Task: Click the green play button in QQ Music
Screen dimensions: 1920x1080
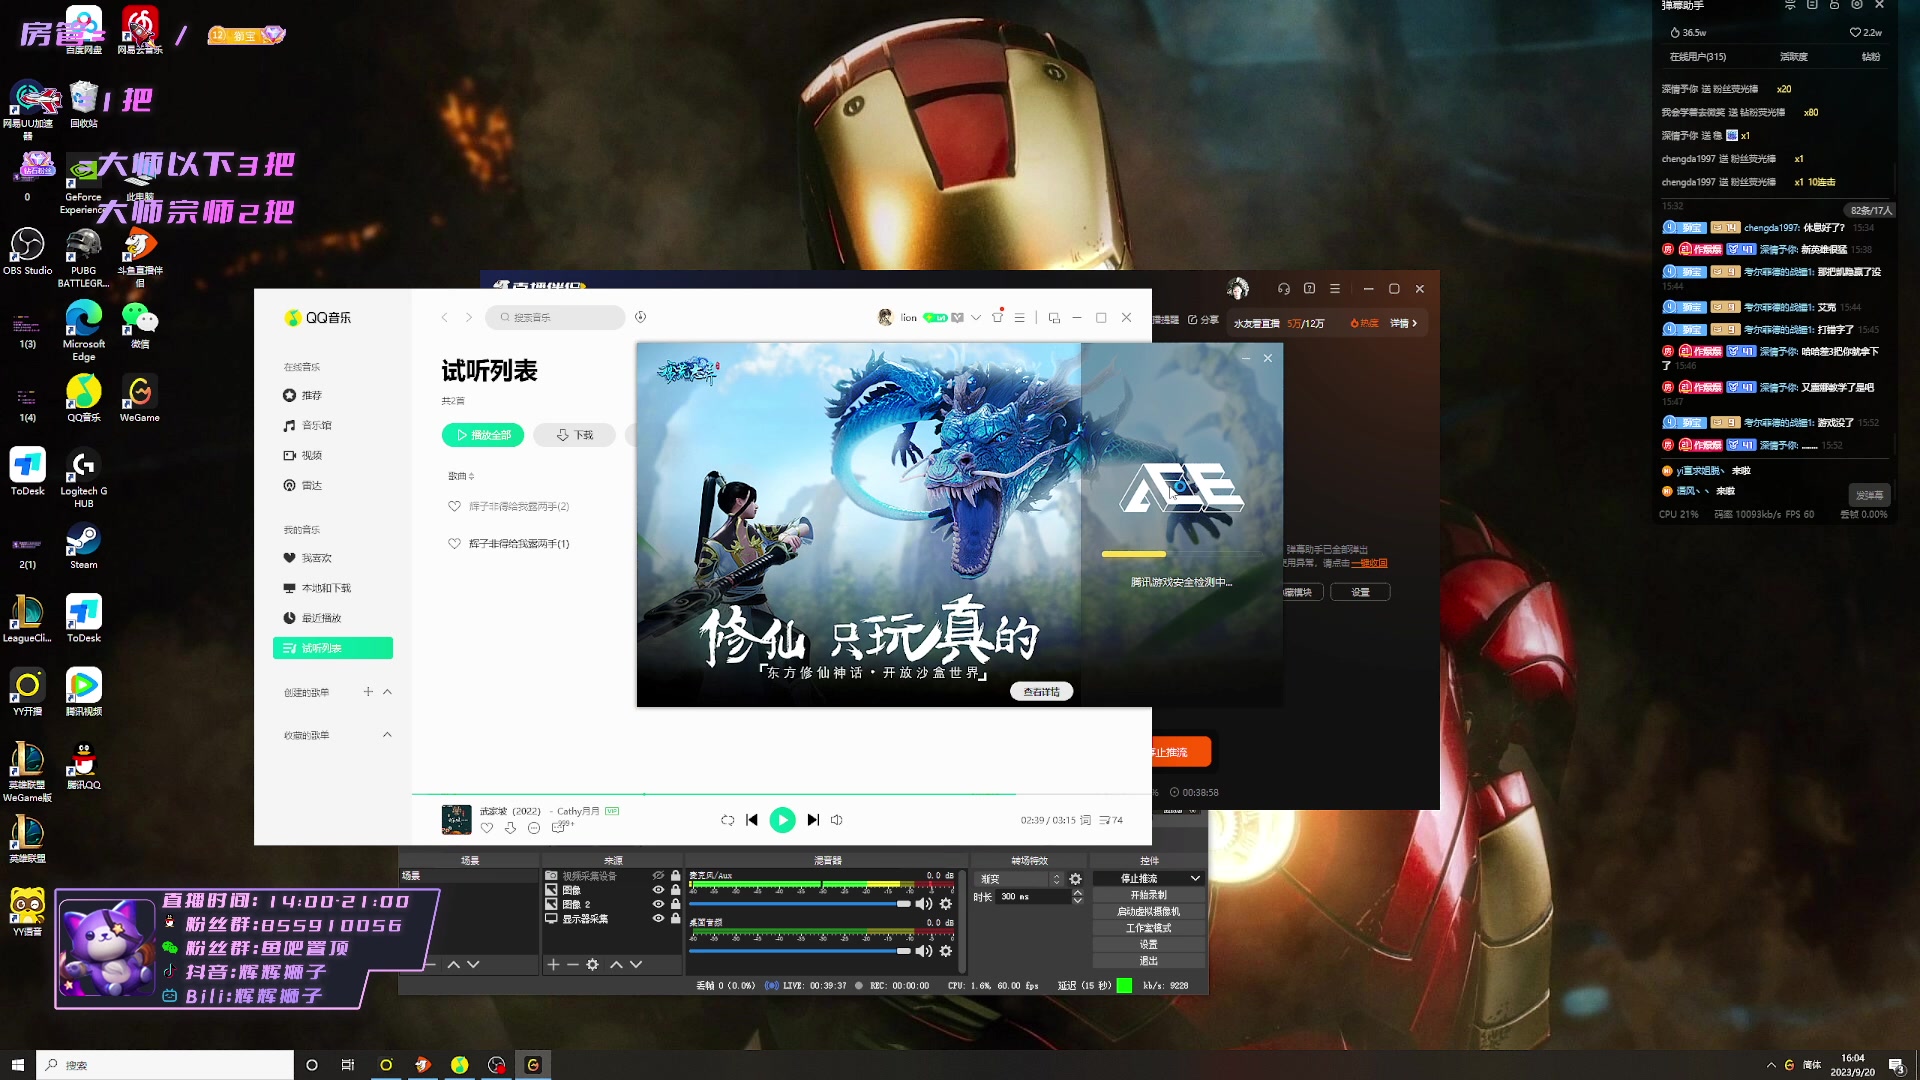Action: (782, 820)
